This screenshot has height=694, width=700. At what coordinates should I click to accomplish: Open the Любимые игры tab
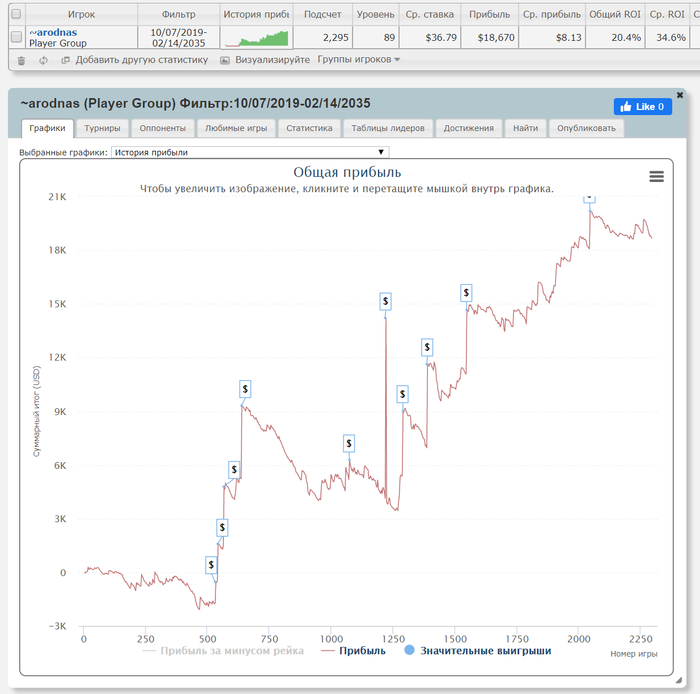point(236,128)
